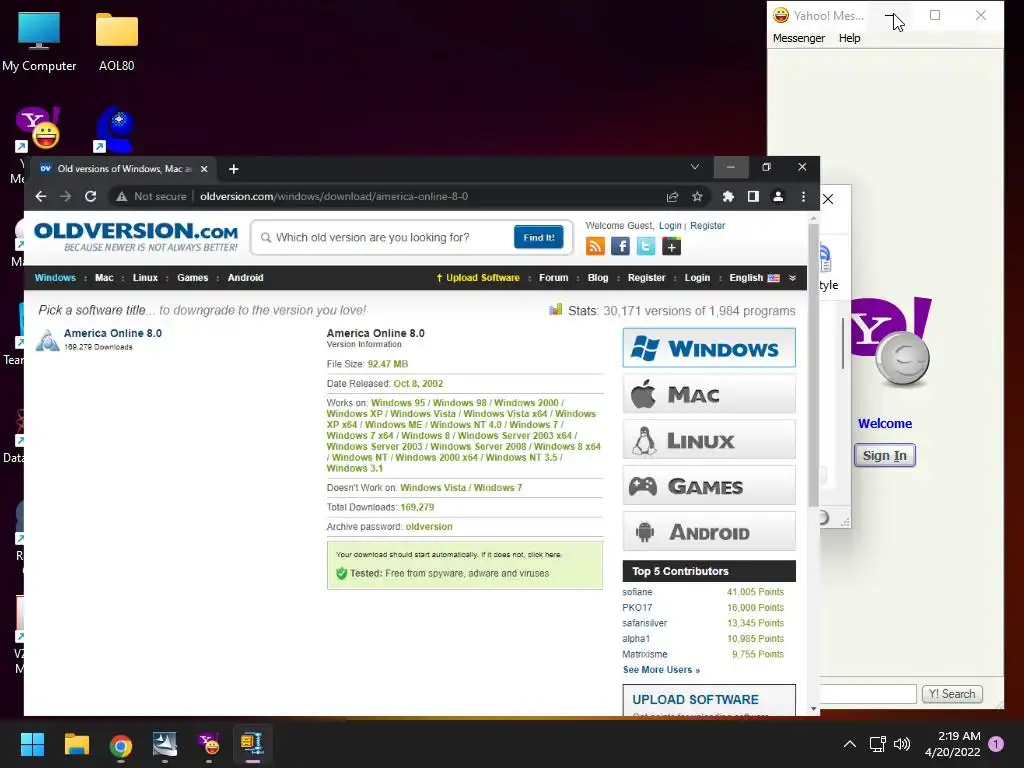The width and height of the screenshot is (1024, 768).
Task: Click the Mac platform banner button
Action: pos(709,394)
